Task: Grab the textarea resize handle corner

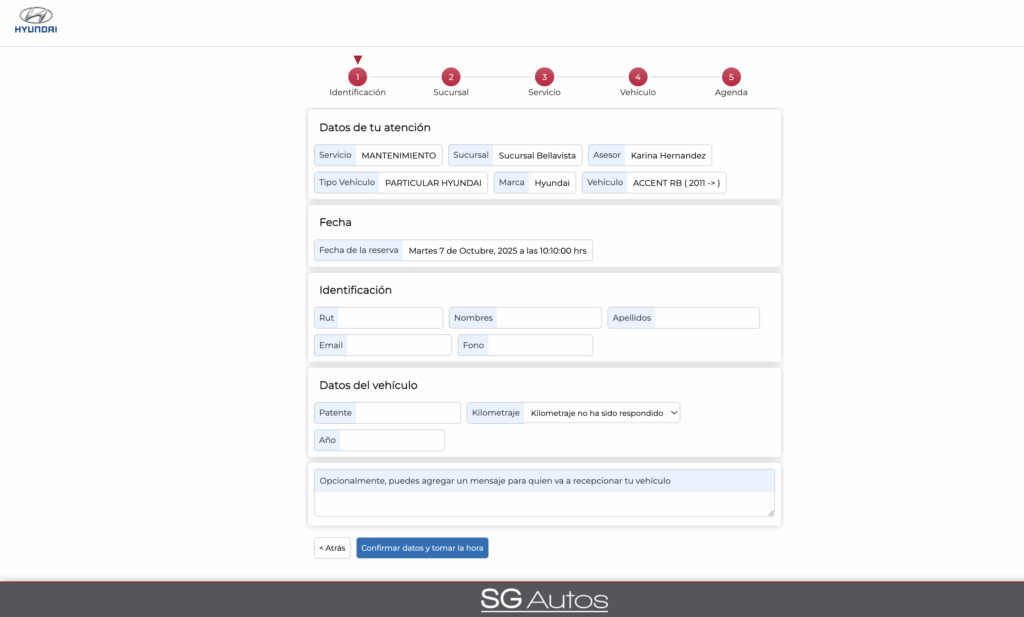Action: (x=770, y=513)
